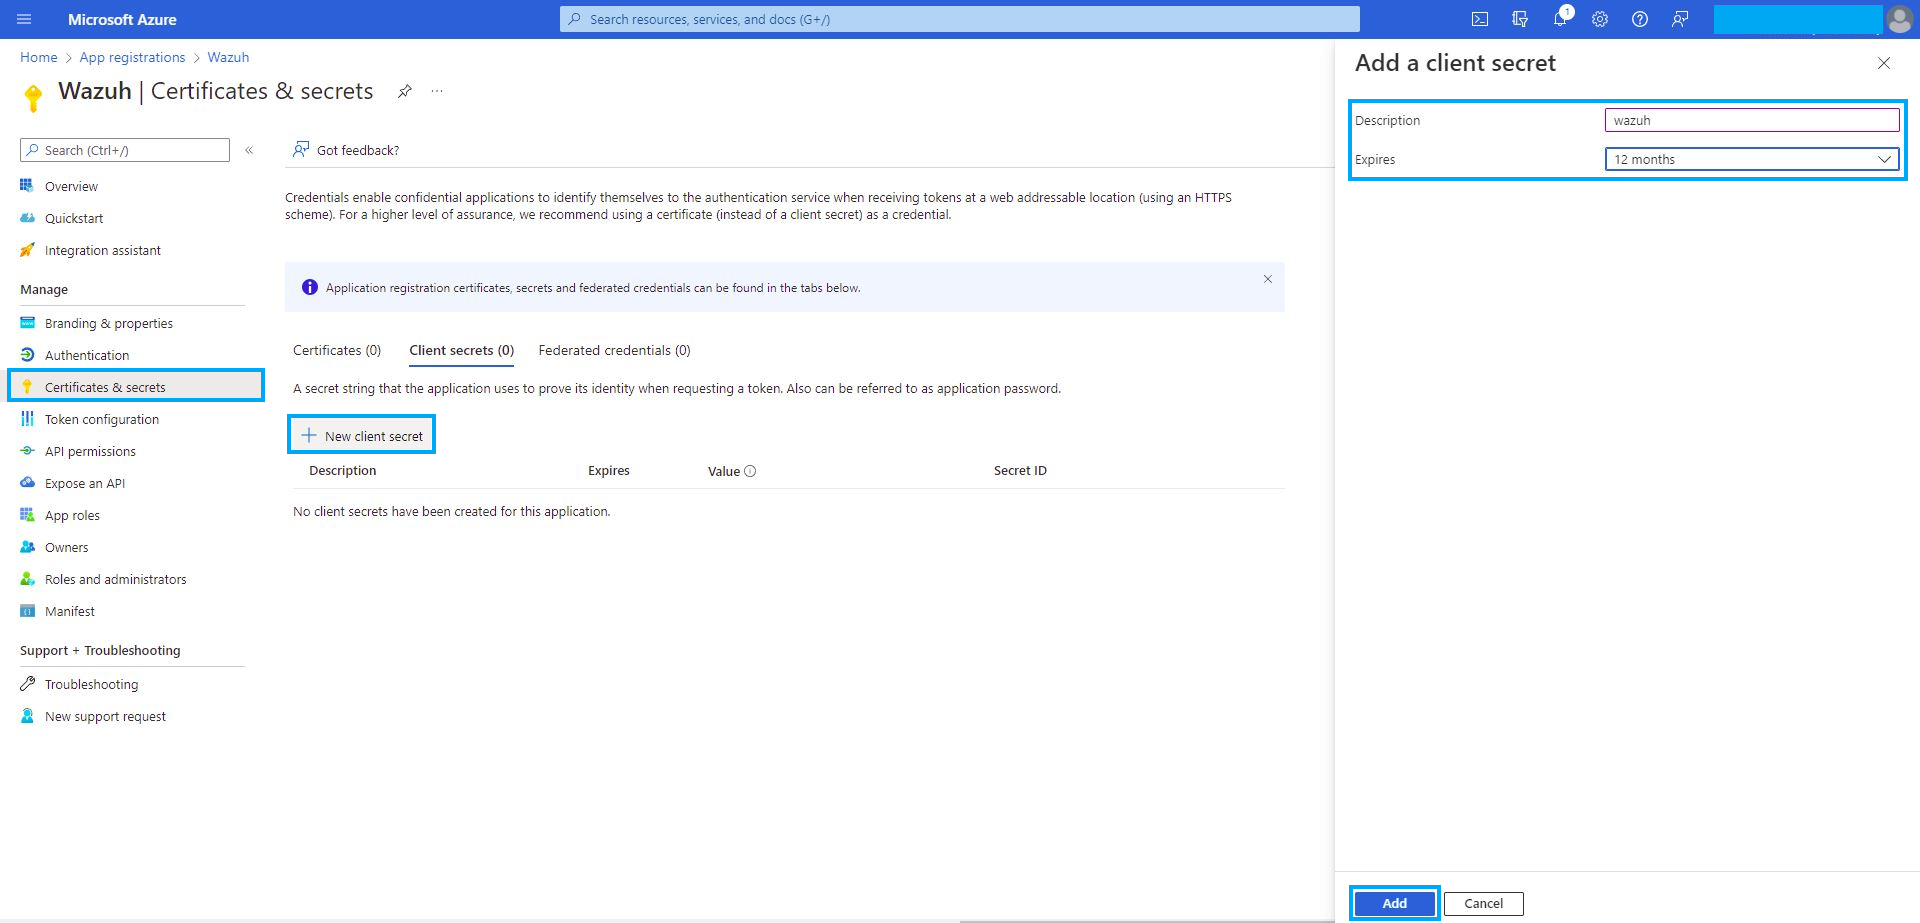Image resolution: width=1920 pixels, height=923 pixels.
Task: Navigate to App registrations via breadcrumb
Action: 132,57
